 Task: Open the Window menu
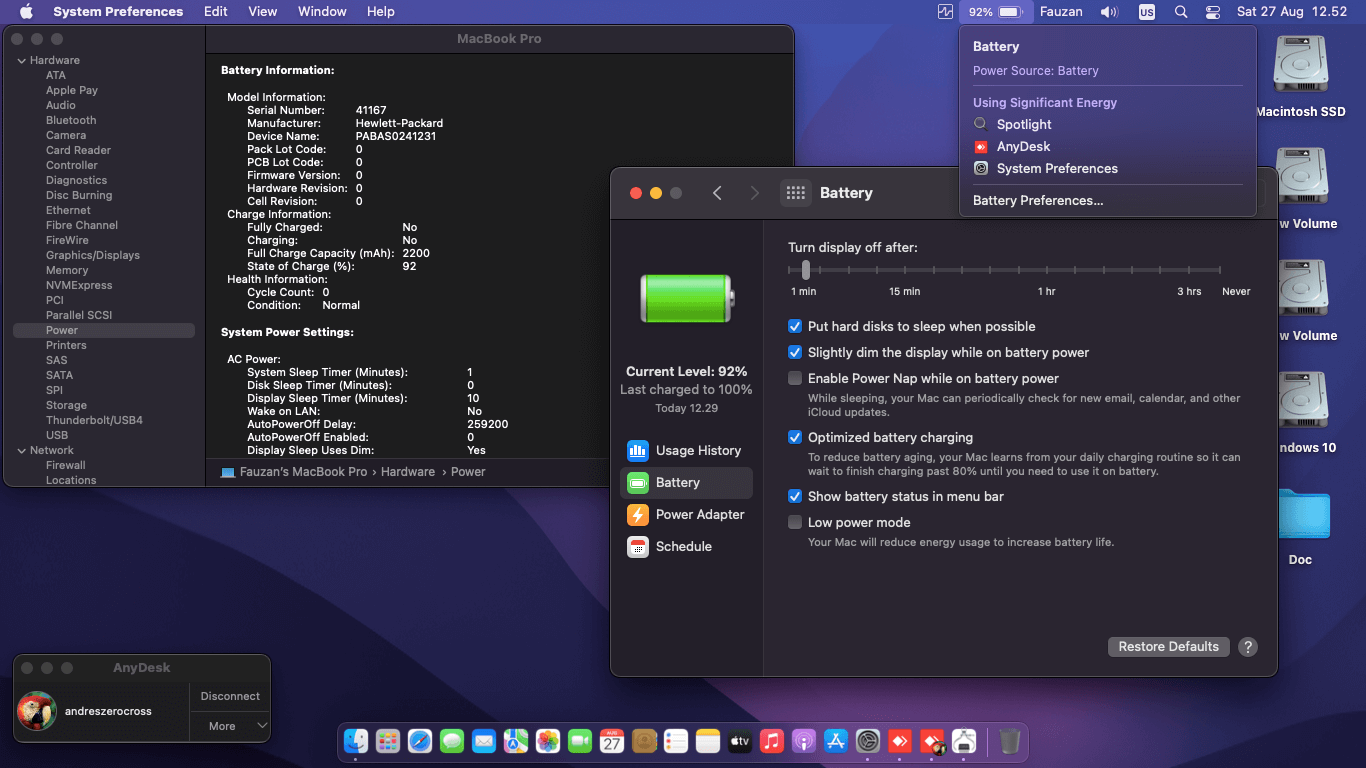(322, 12)
